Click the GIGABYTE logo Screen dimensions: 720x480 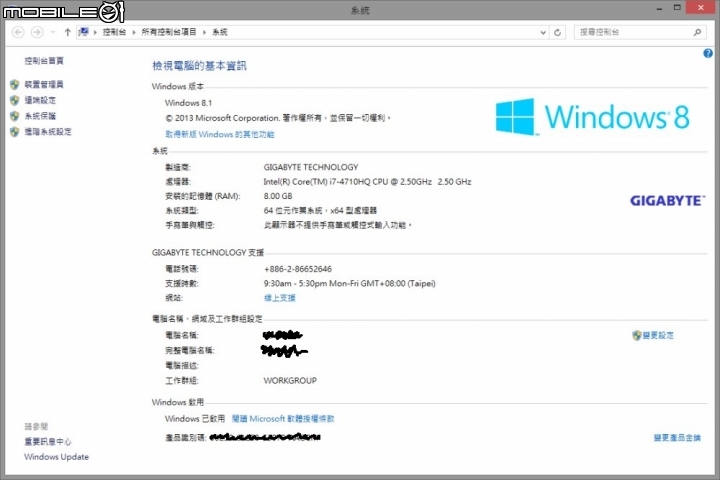point(667,201)
